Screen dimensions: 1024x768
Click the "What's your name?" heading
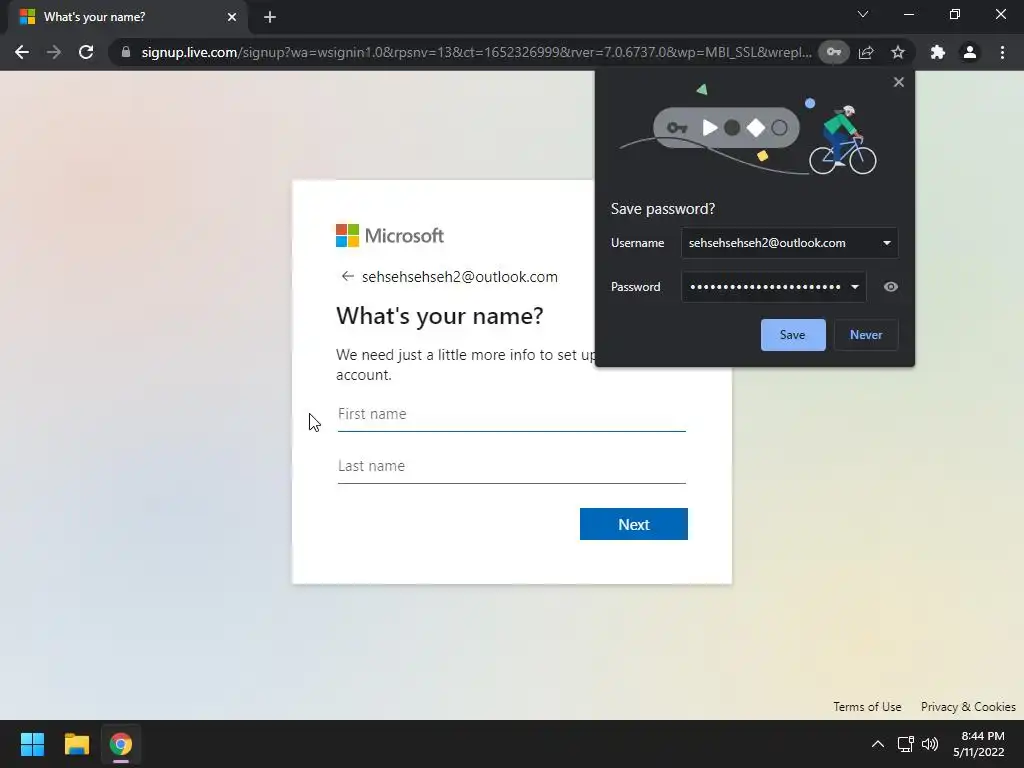(x=440, y=316)
